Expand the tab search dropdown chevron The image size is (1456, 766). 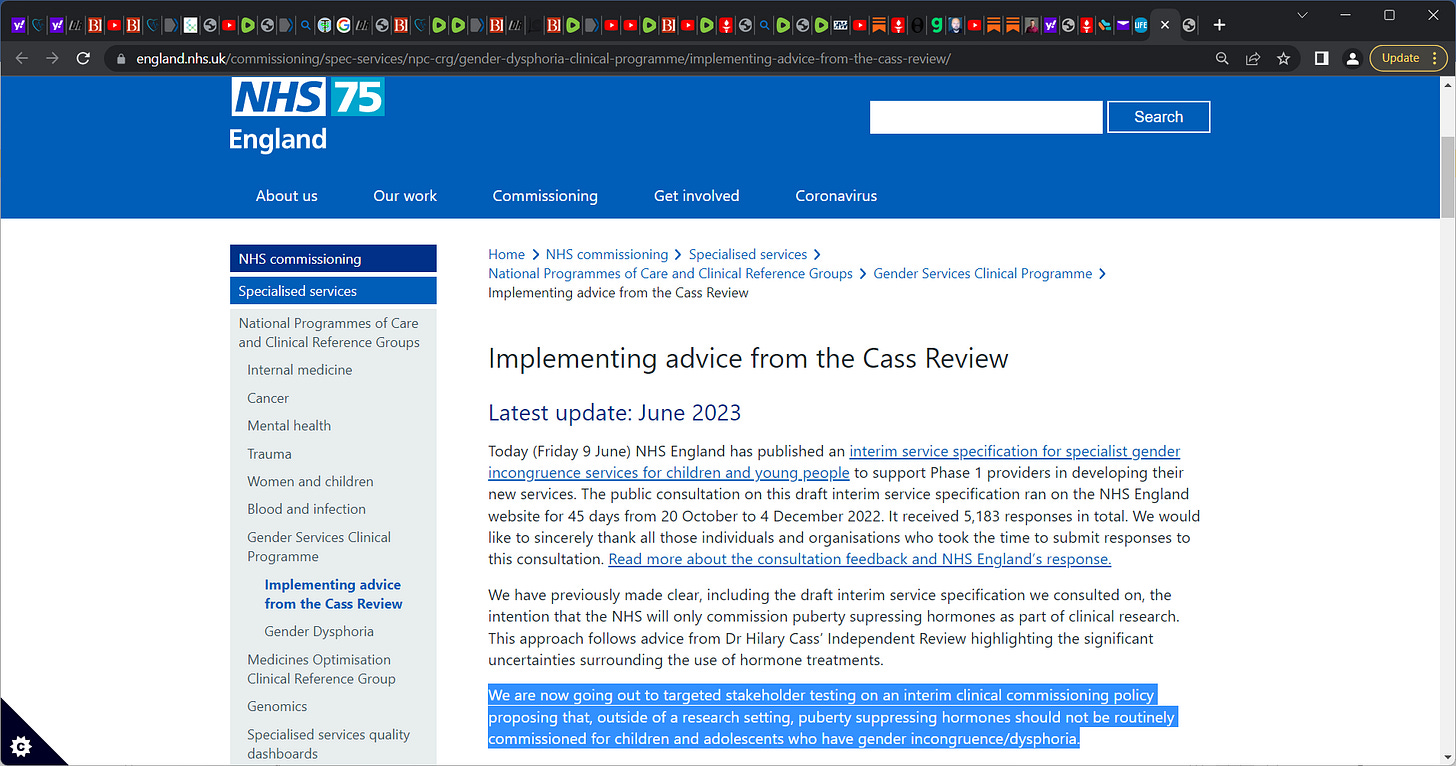click(1302, 15)
